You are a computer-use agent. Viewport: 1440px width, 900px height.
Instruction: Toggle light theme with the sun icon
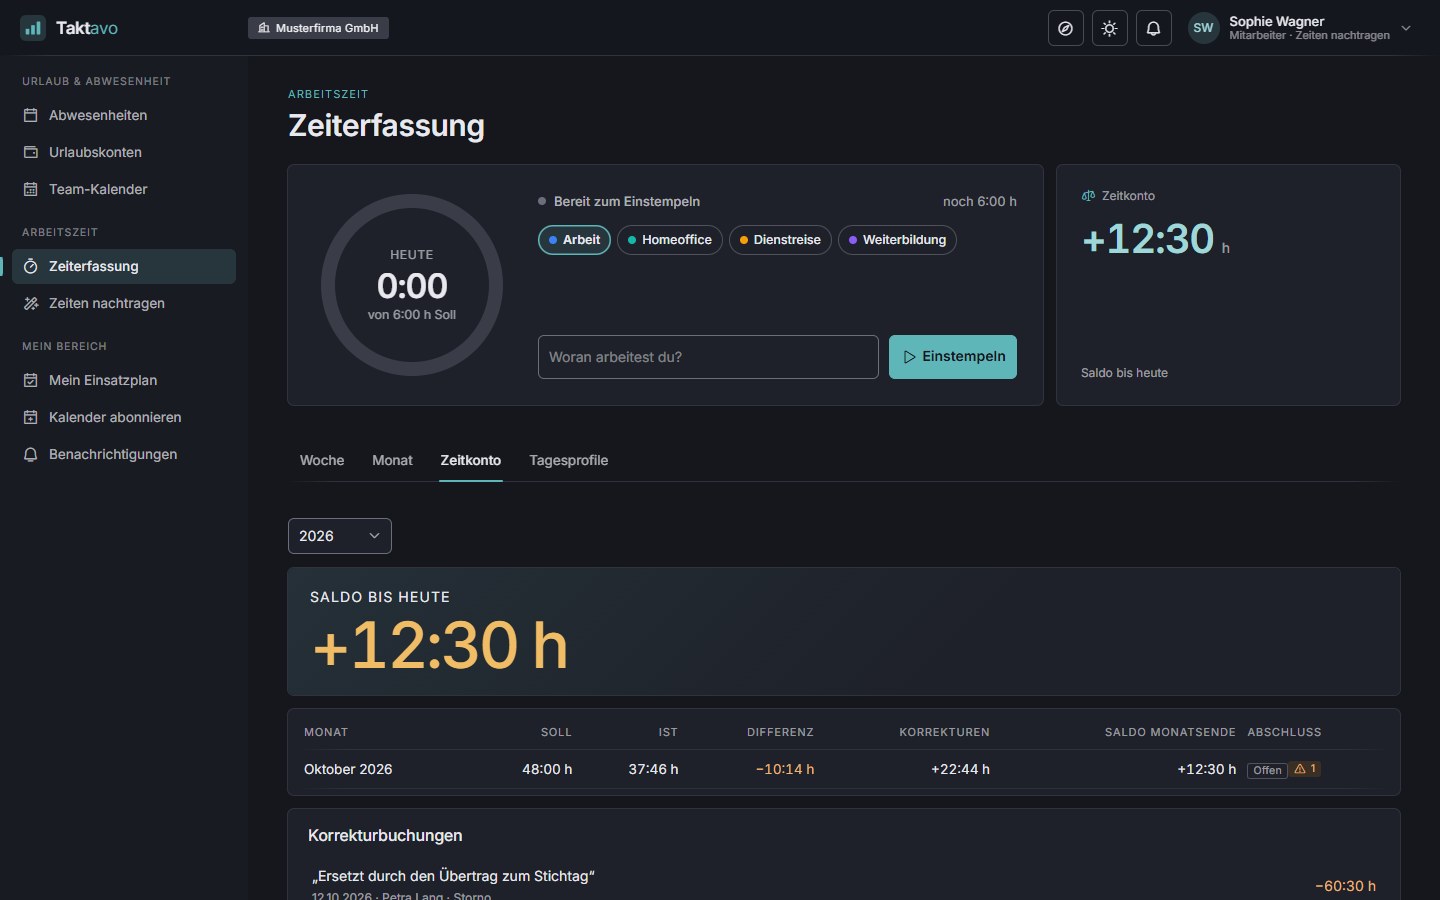click(x=1110, y=28)
